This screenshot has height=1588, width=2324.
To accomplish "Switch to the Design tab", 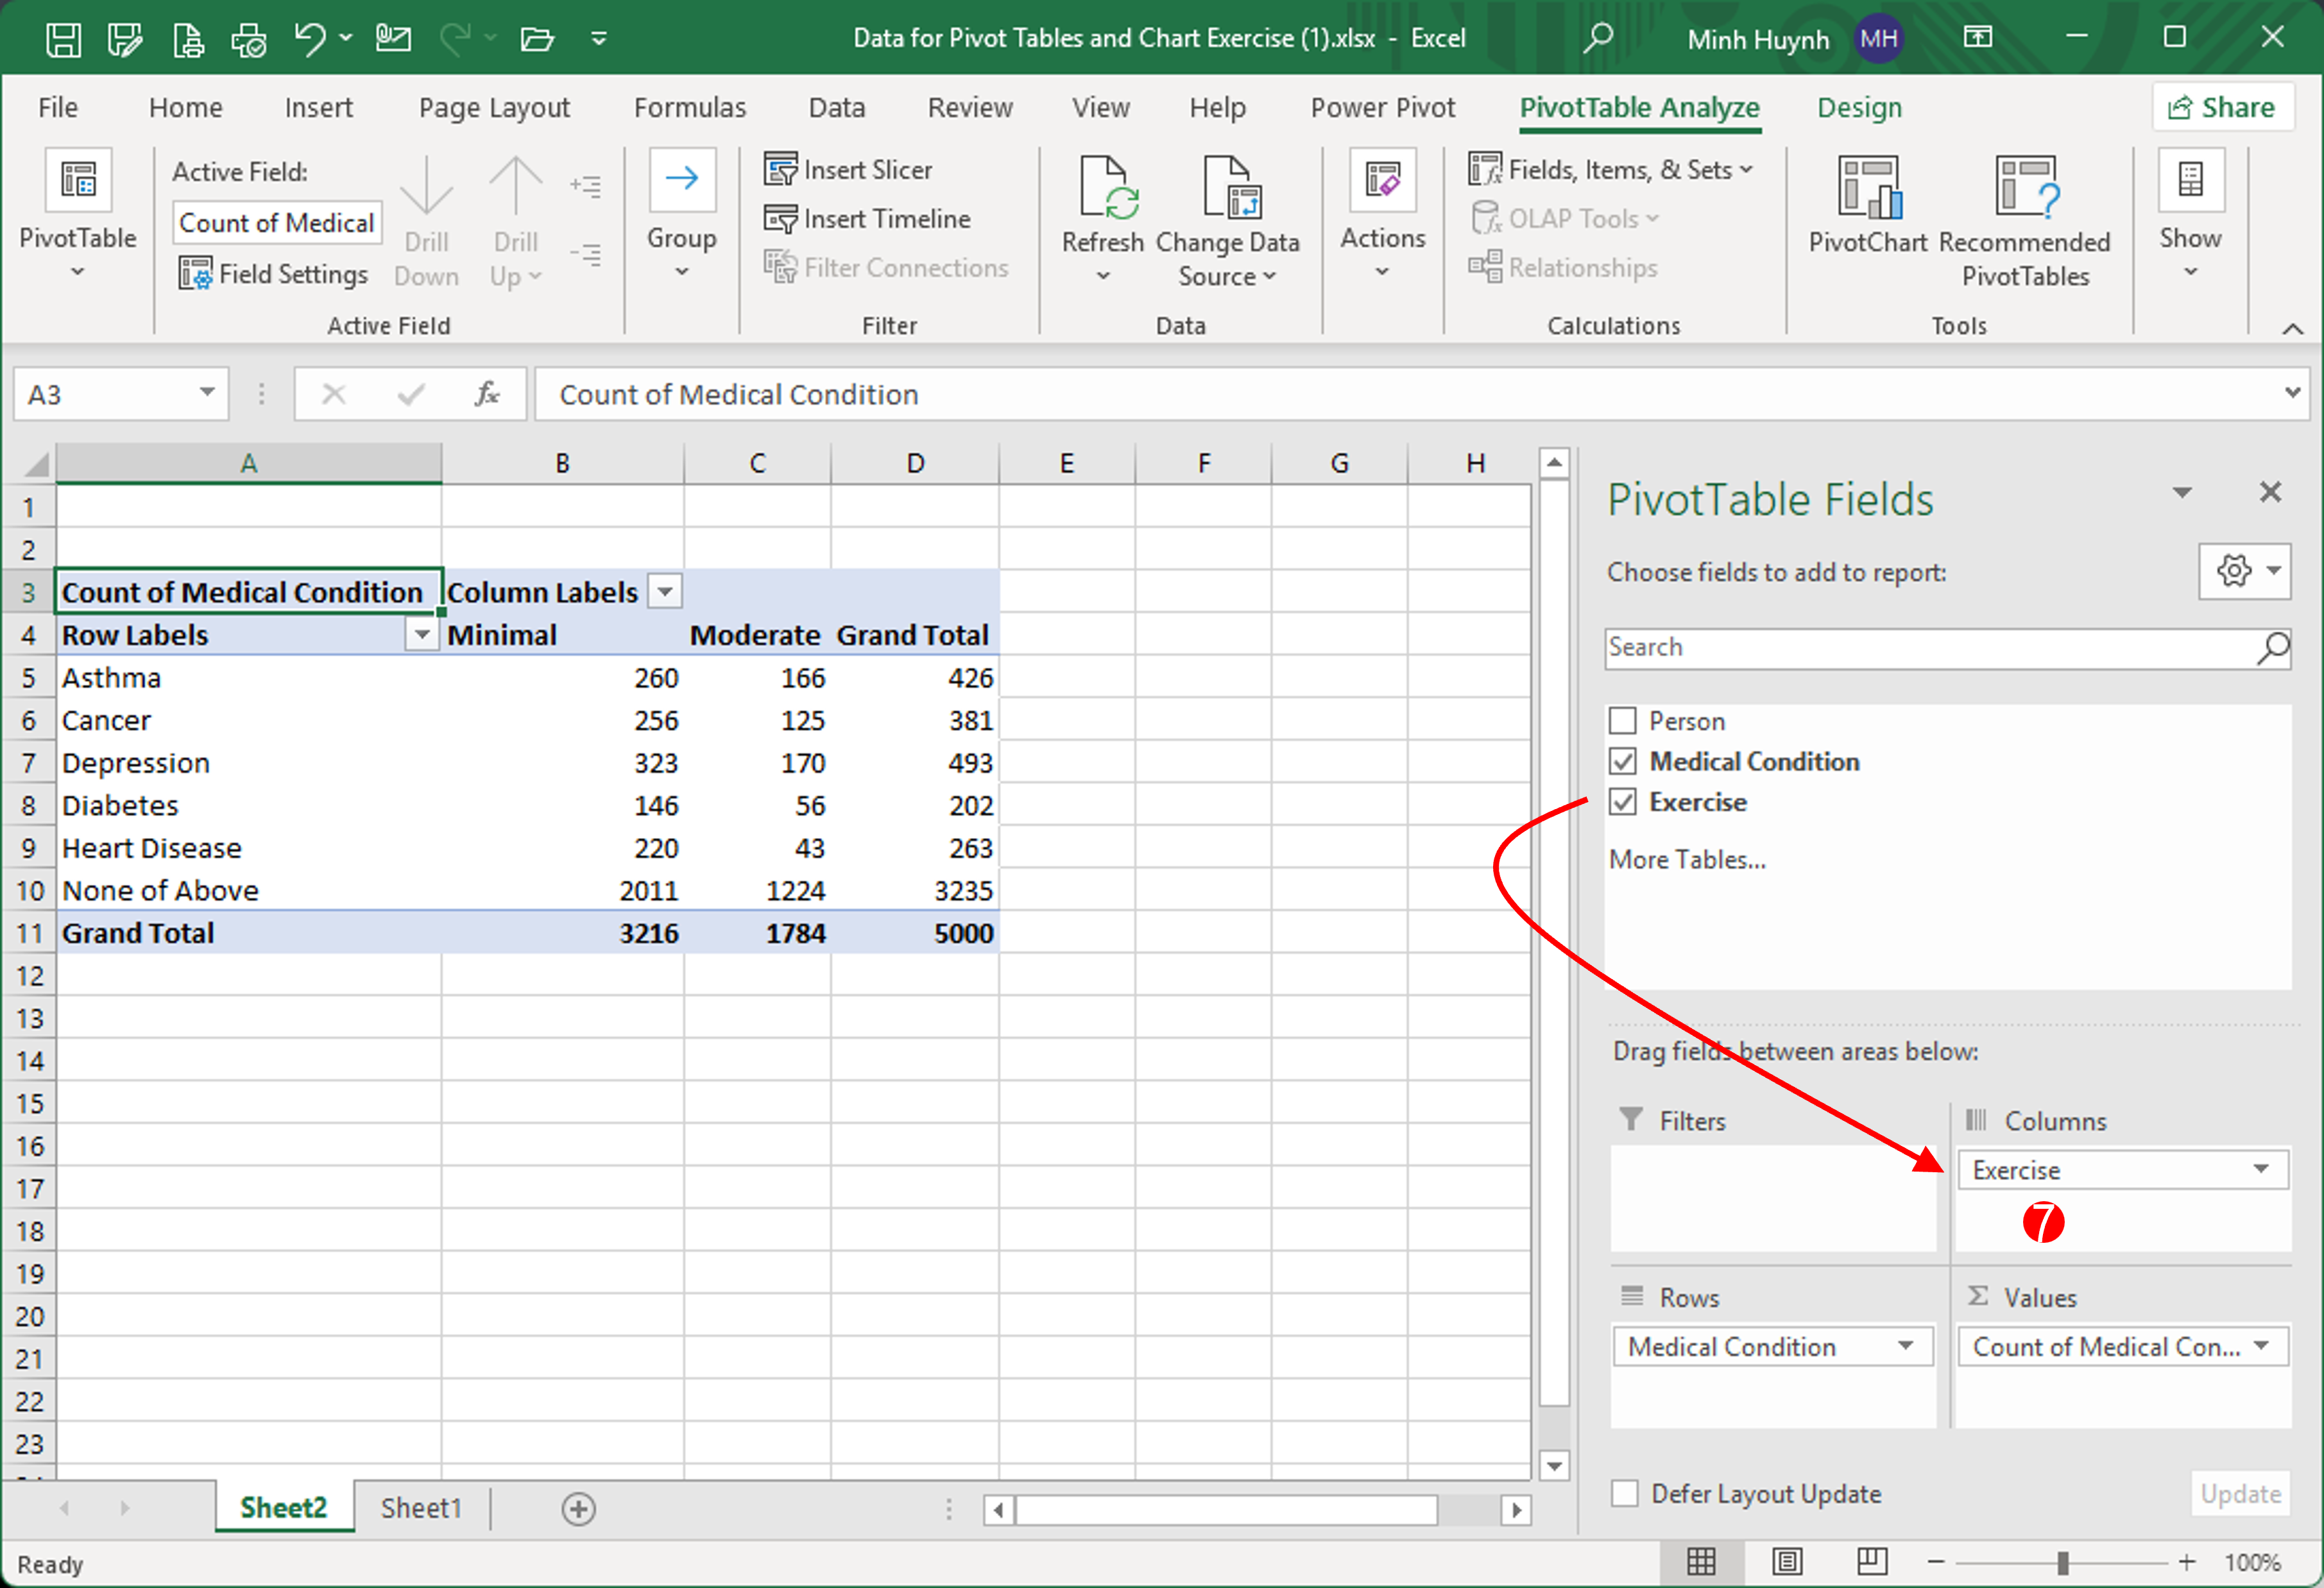I will pos(1860,107).
